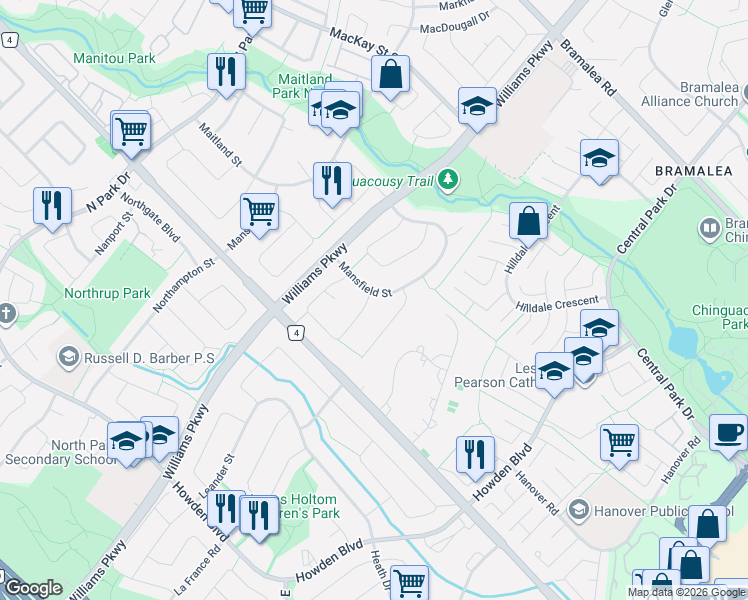748x600 pixels.
Task: Select the library pin near Central Park Dr
Action: coord(709,228)
